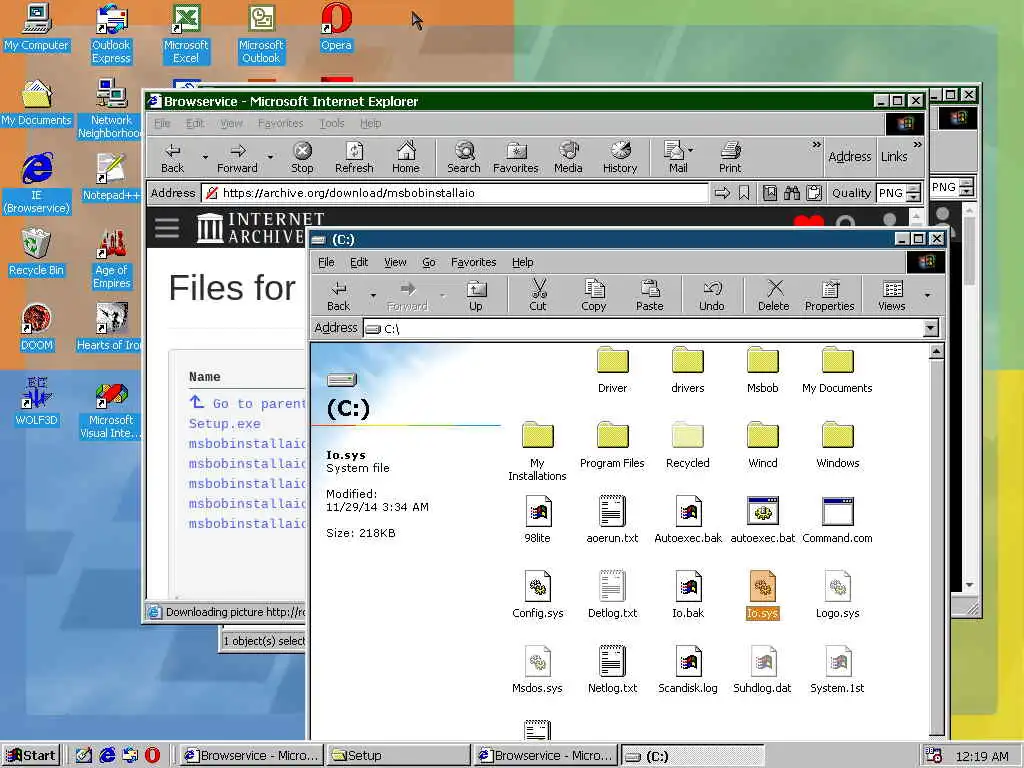Screen dimensions: 1024x768
Task: Select the Recycle Bin desktop icon
Action: pos(37,253)
